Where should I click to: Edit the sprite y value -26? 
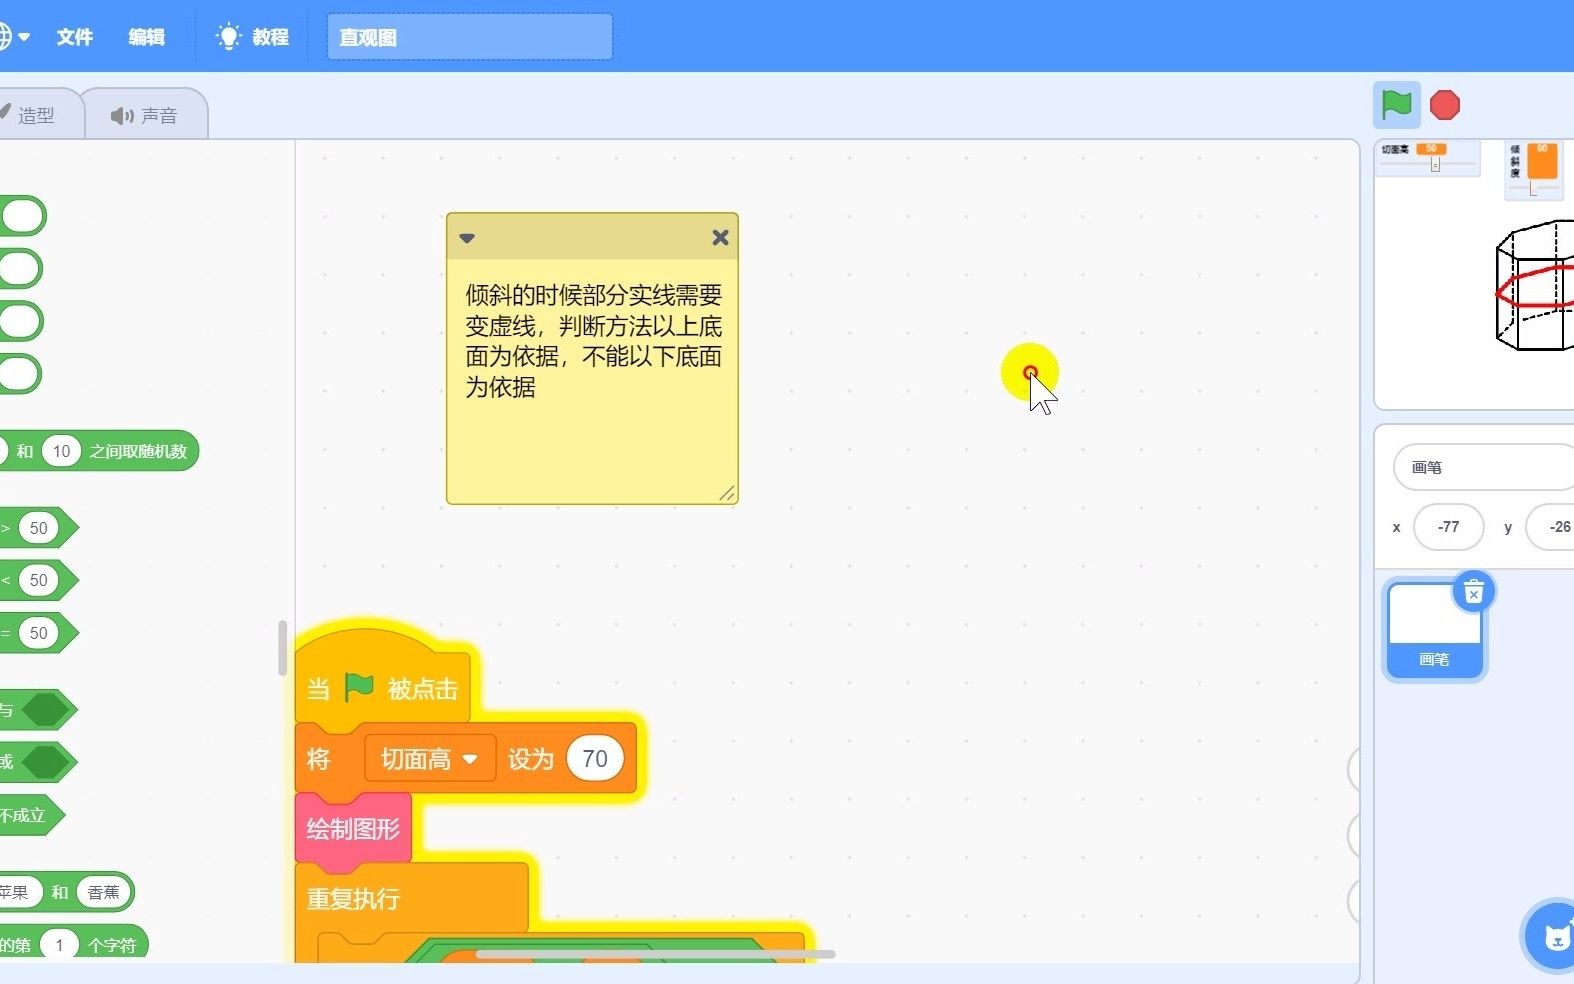[x=1550, y=527]
